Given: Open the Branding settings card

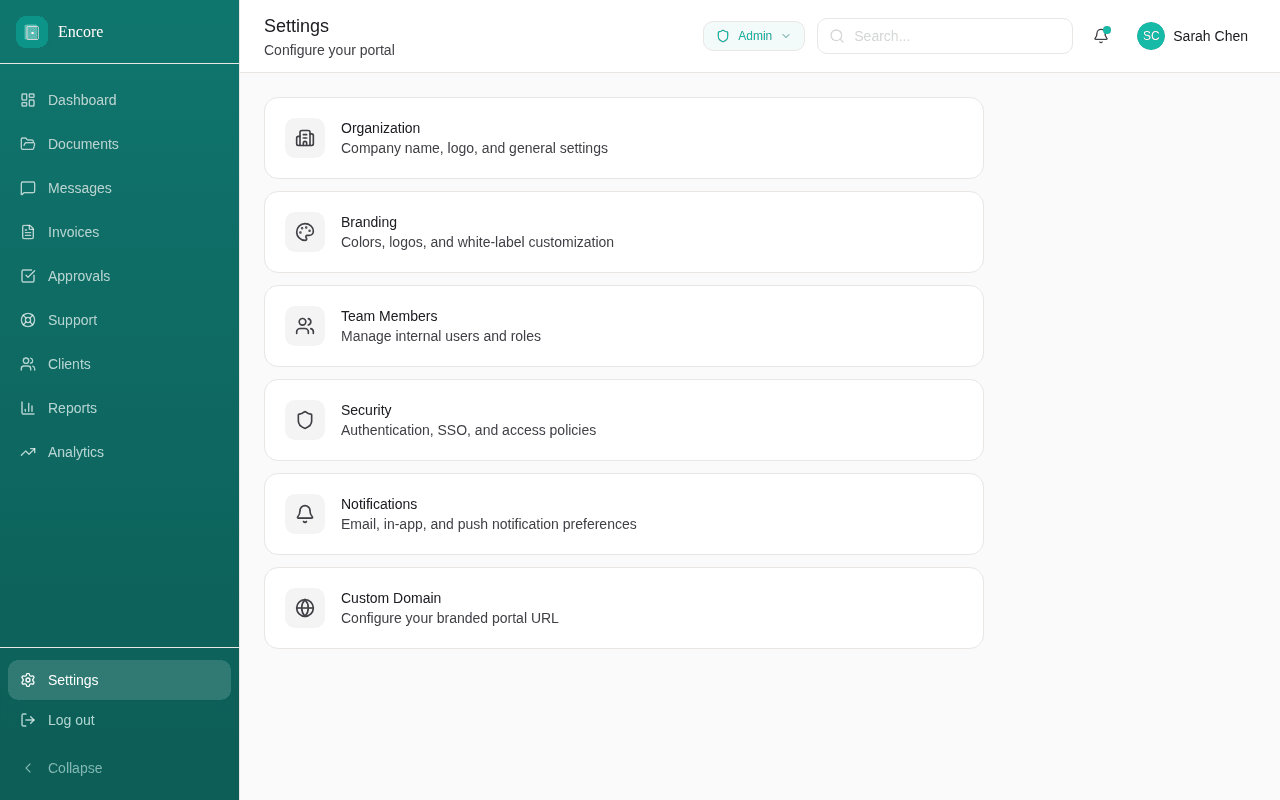Looking at the screenshot, I should 623,231.
